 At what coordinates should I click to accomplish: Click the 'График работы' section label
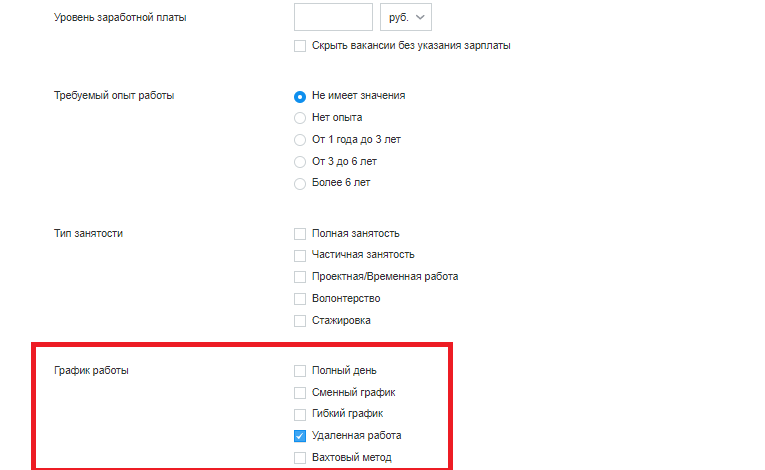(x=91, y=371)
